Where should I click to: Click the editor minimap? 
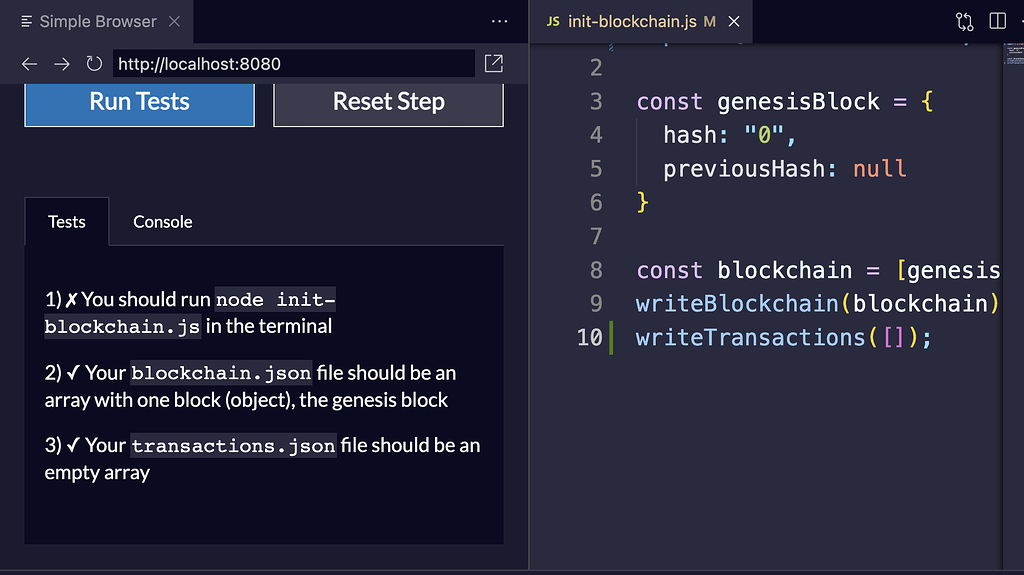[x=1013, y=60]
